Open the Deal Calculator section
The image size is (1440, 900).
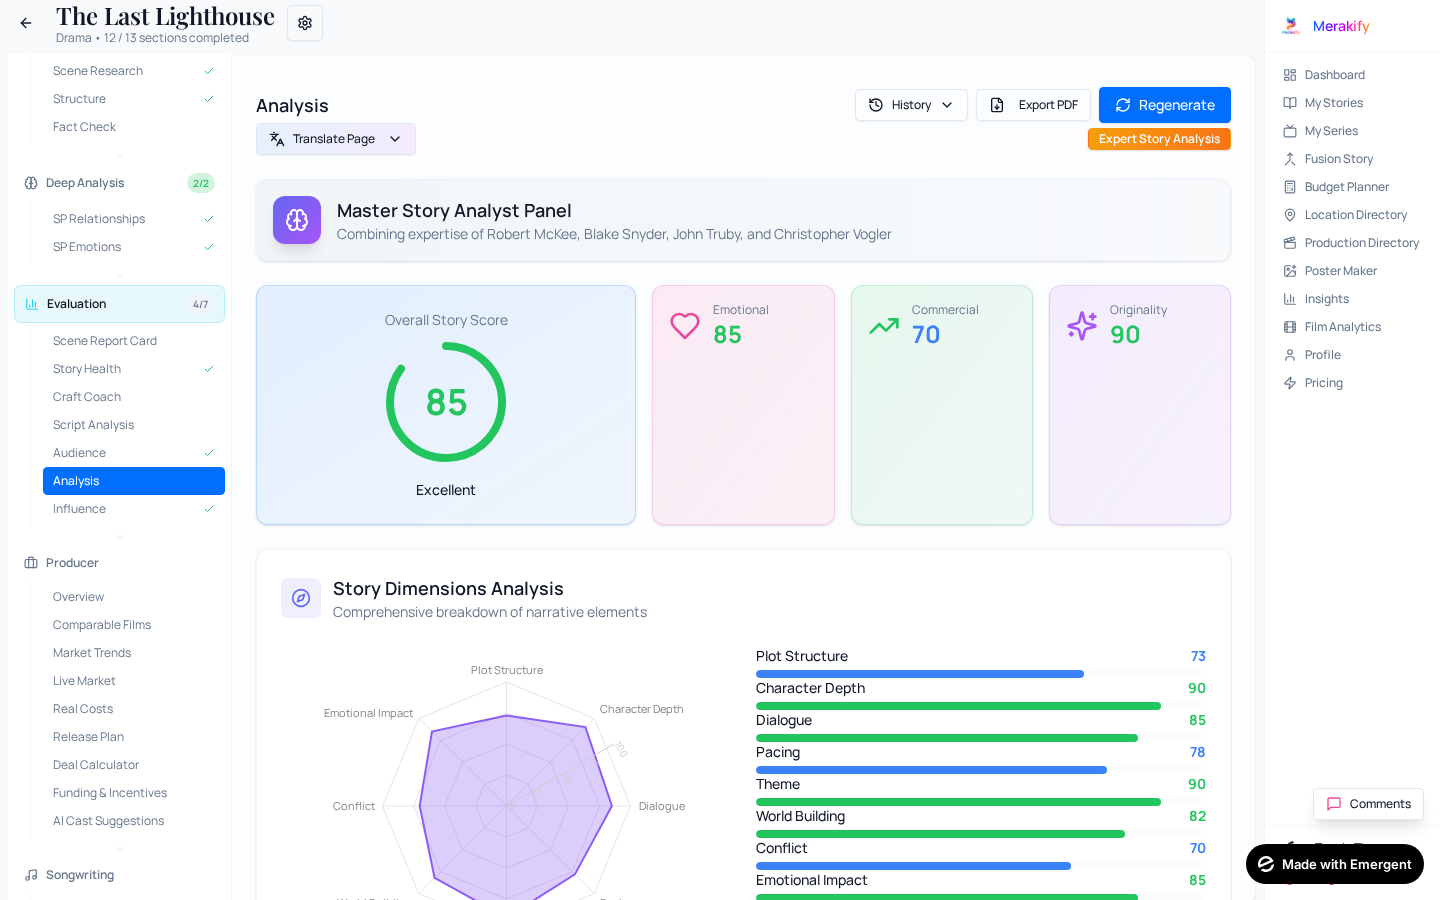coord(134,765)
